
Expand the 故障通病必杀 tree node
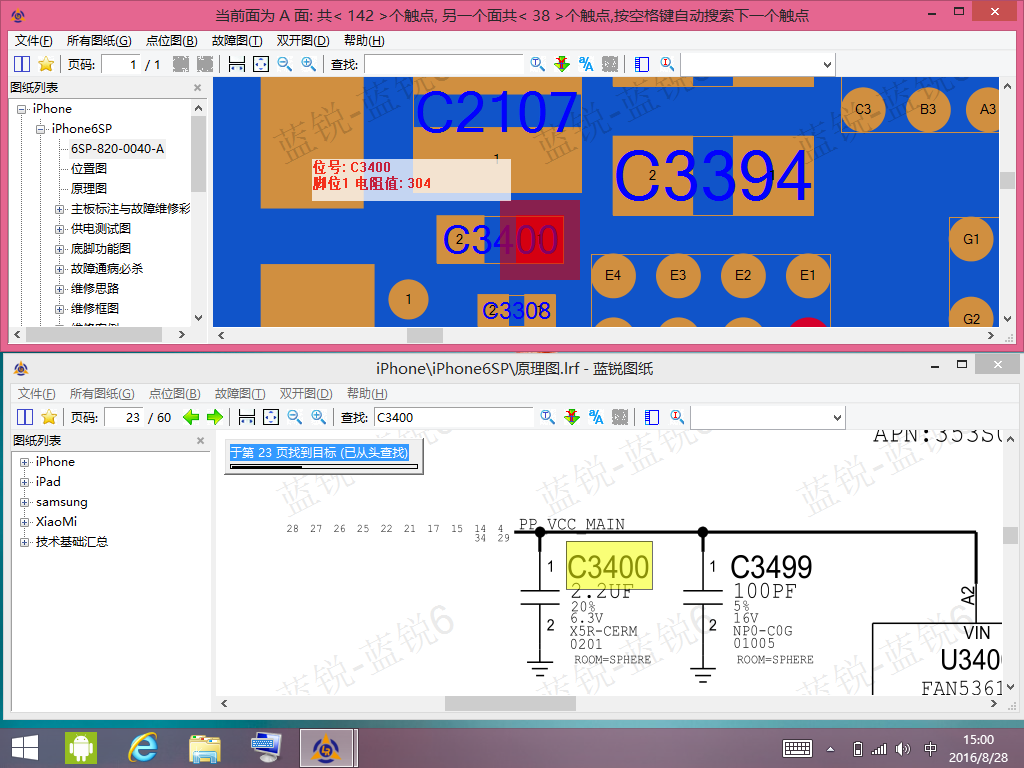point(59,269)
